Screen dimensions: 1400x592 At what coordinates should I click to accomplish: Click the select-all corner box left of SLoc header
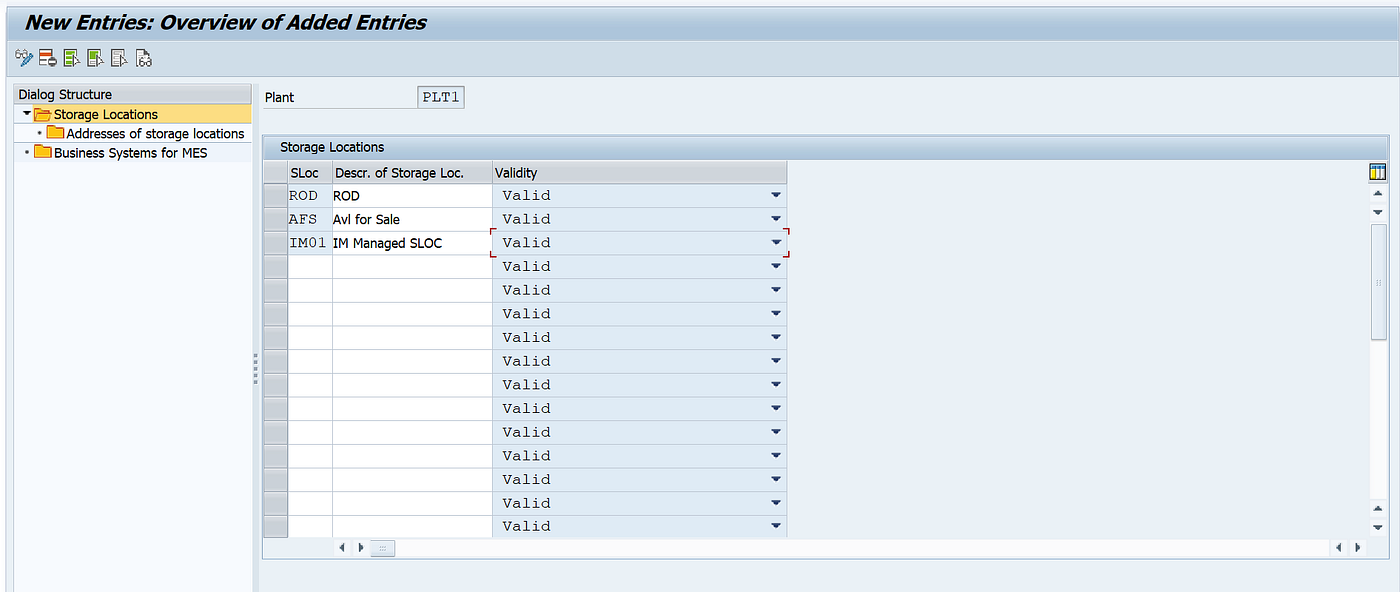coord(275,172)
